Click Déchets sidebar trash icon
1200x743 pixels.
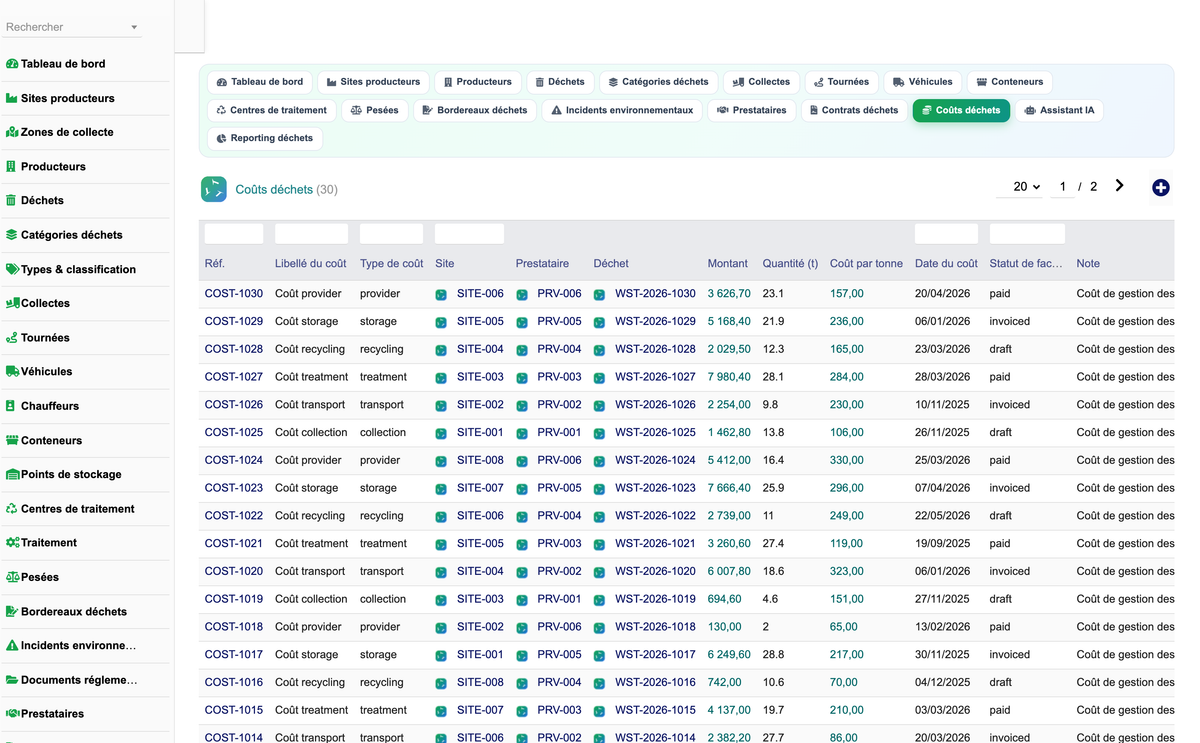pos(12,200)
